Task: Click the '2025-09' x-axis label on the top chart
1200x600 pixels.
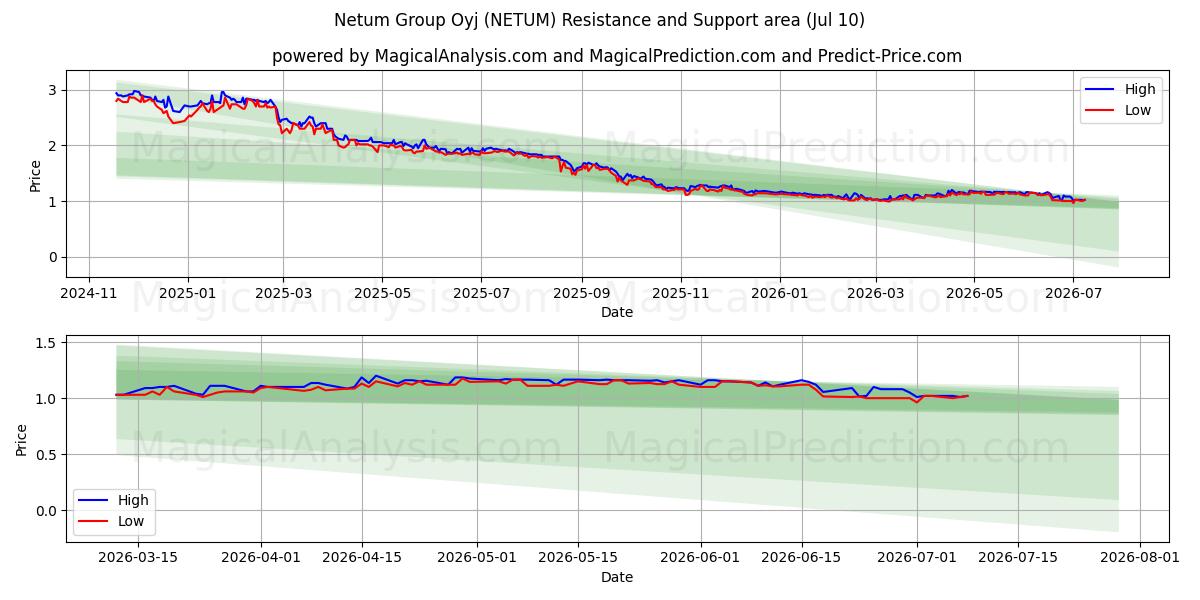Action: click(x=581, y=294)
